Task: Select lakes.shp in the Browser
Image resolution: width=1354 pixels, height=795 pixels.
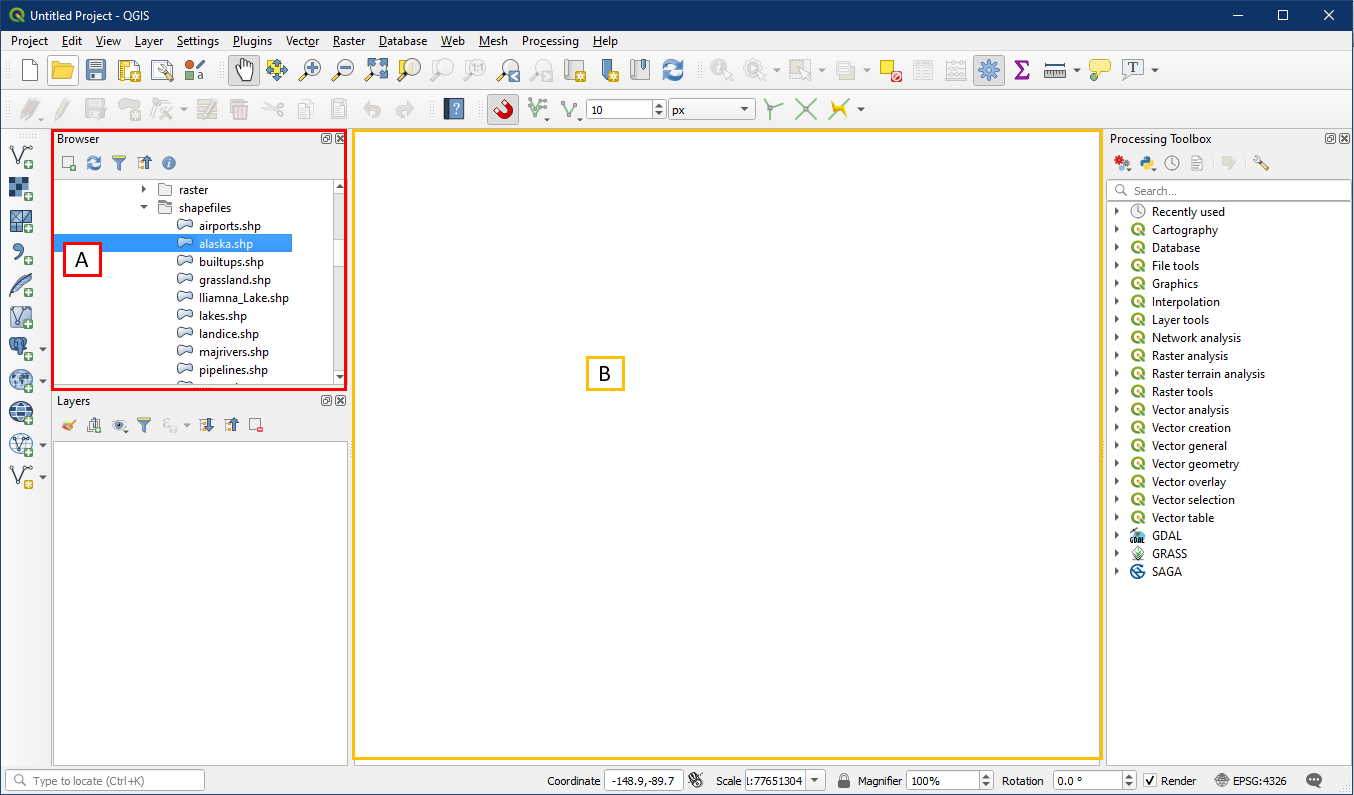Action: [x=222, y=316]
